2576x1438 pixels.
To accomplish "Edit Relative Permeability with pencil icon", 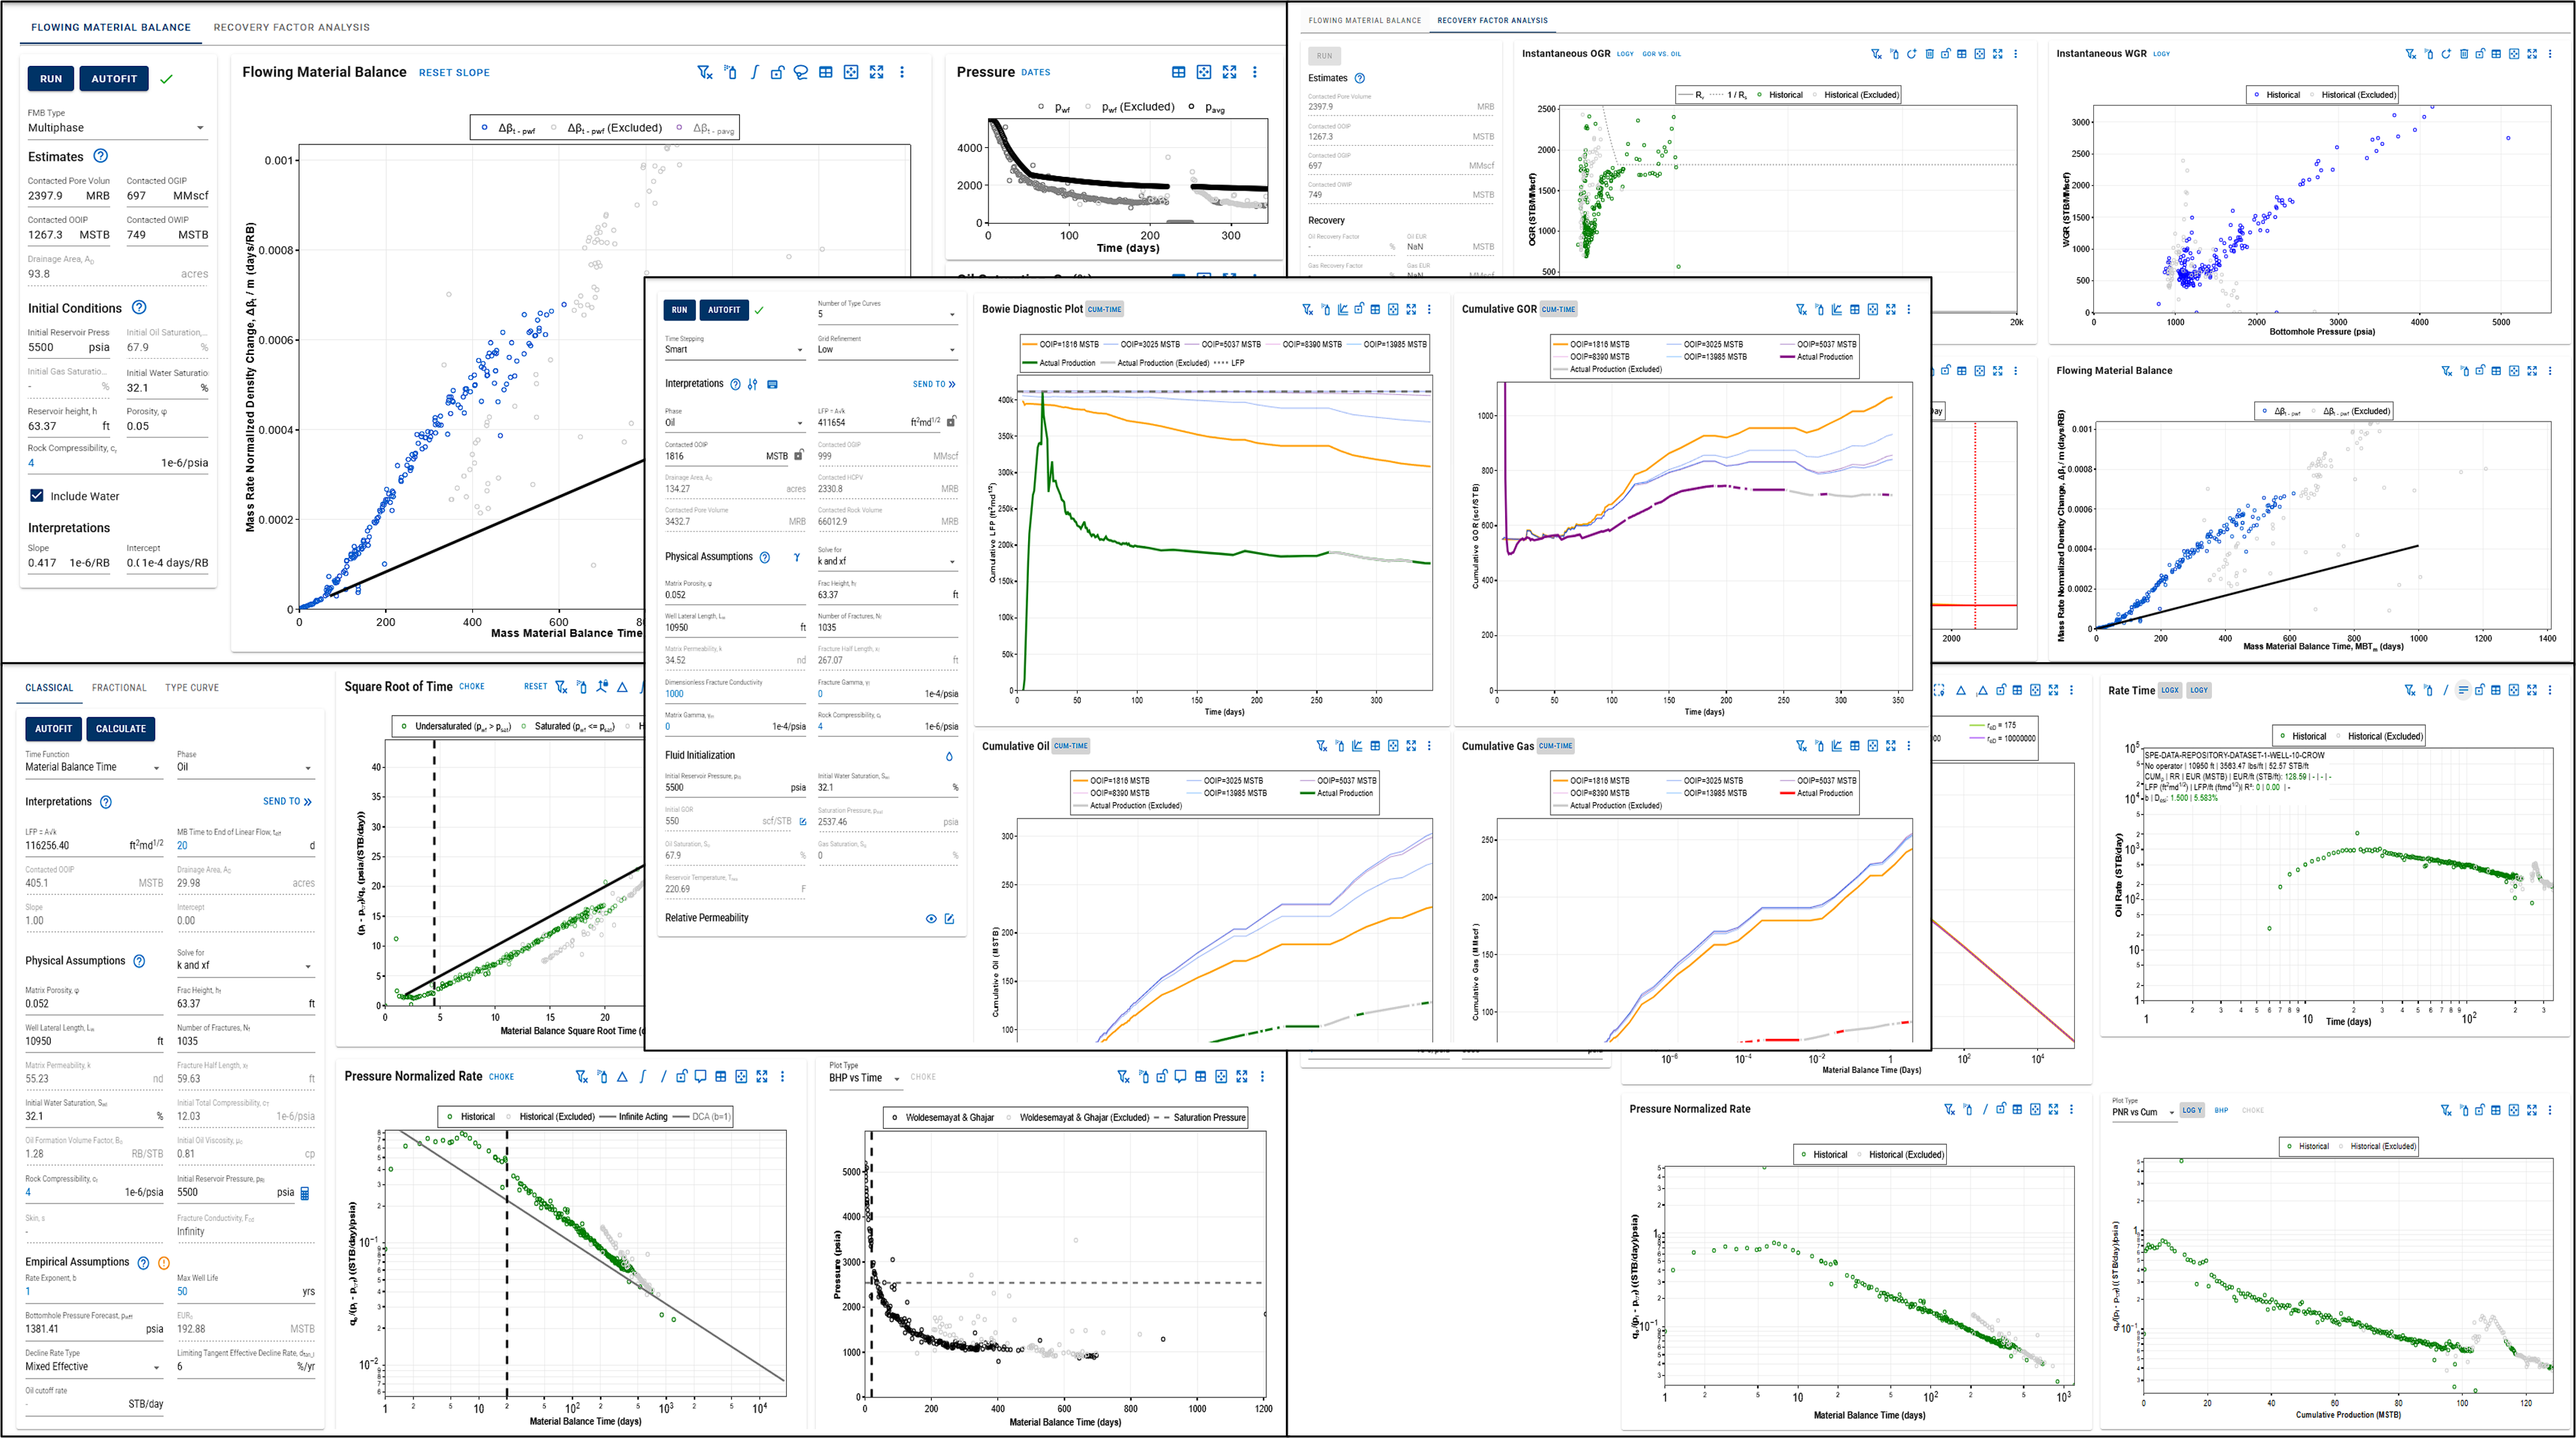I will [x=949, y=918].
